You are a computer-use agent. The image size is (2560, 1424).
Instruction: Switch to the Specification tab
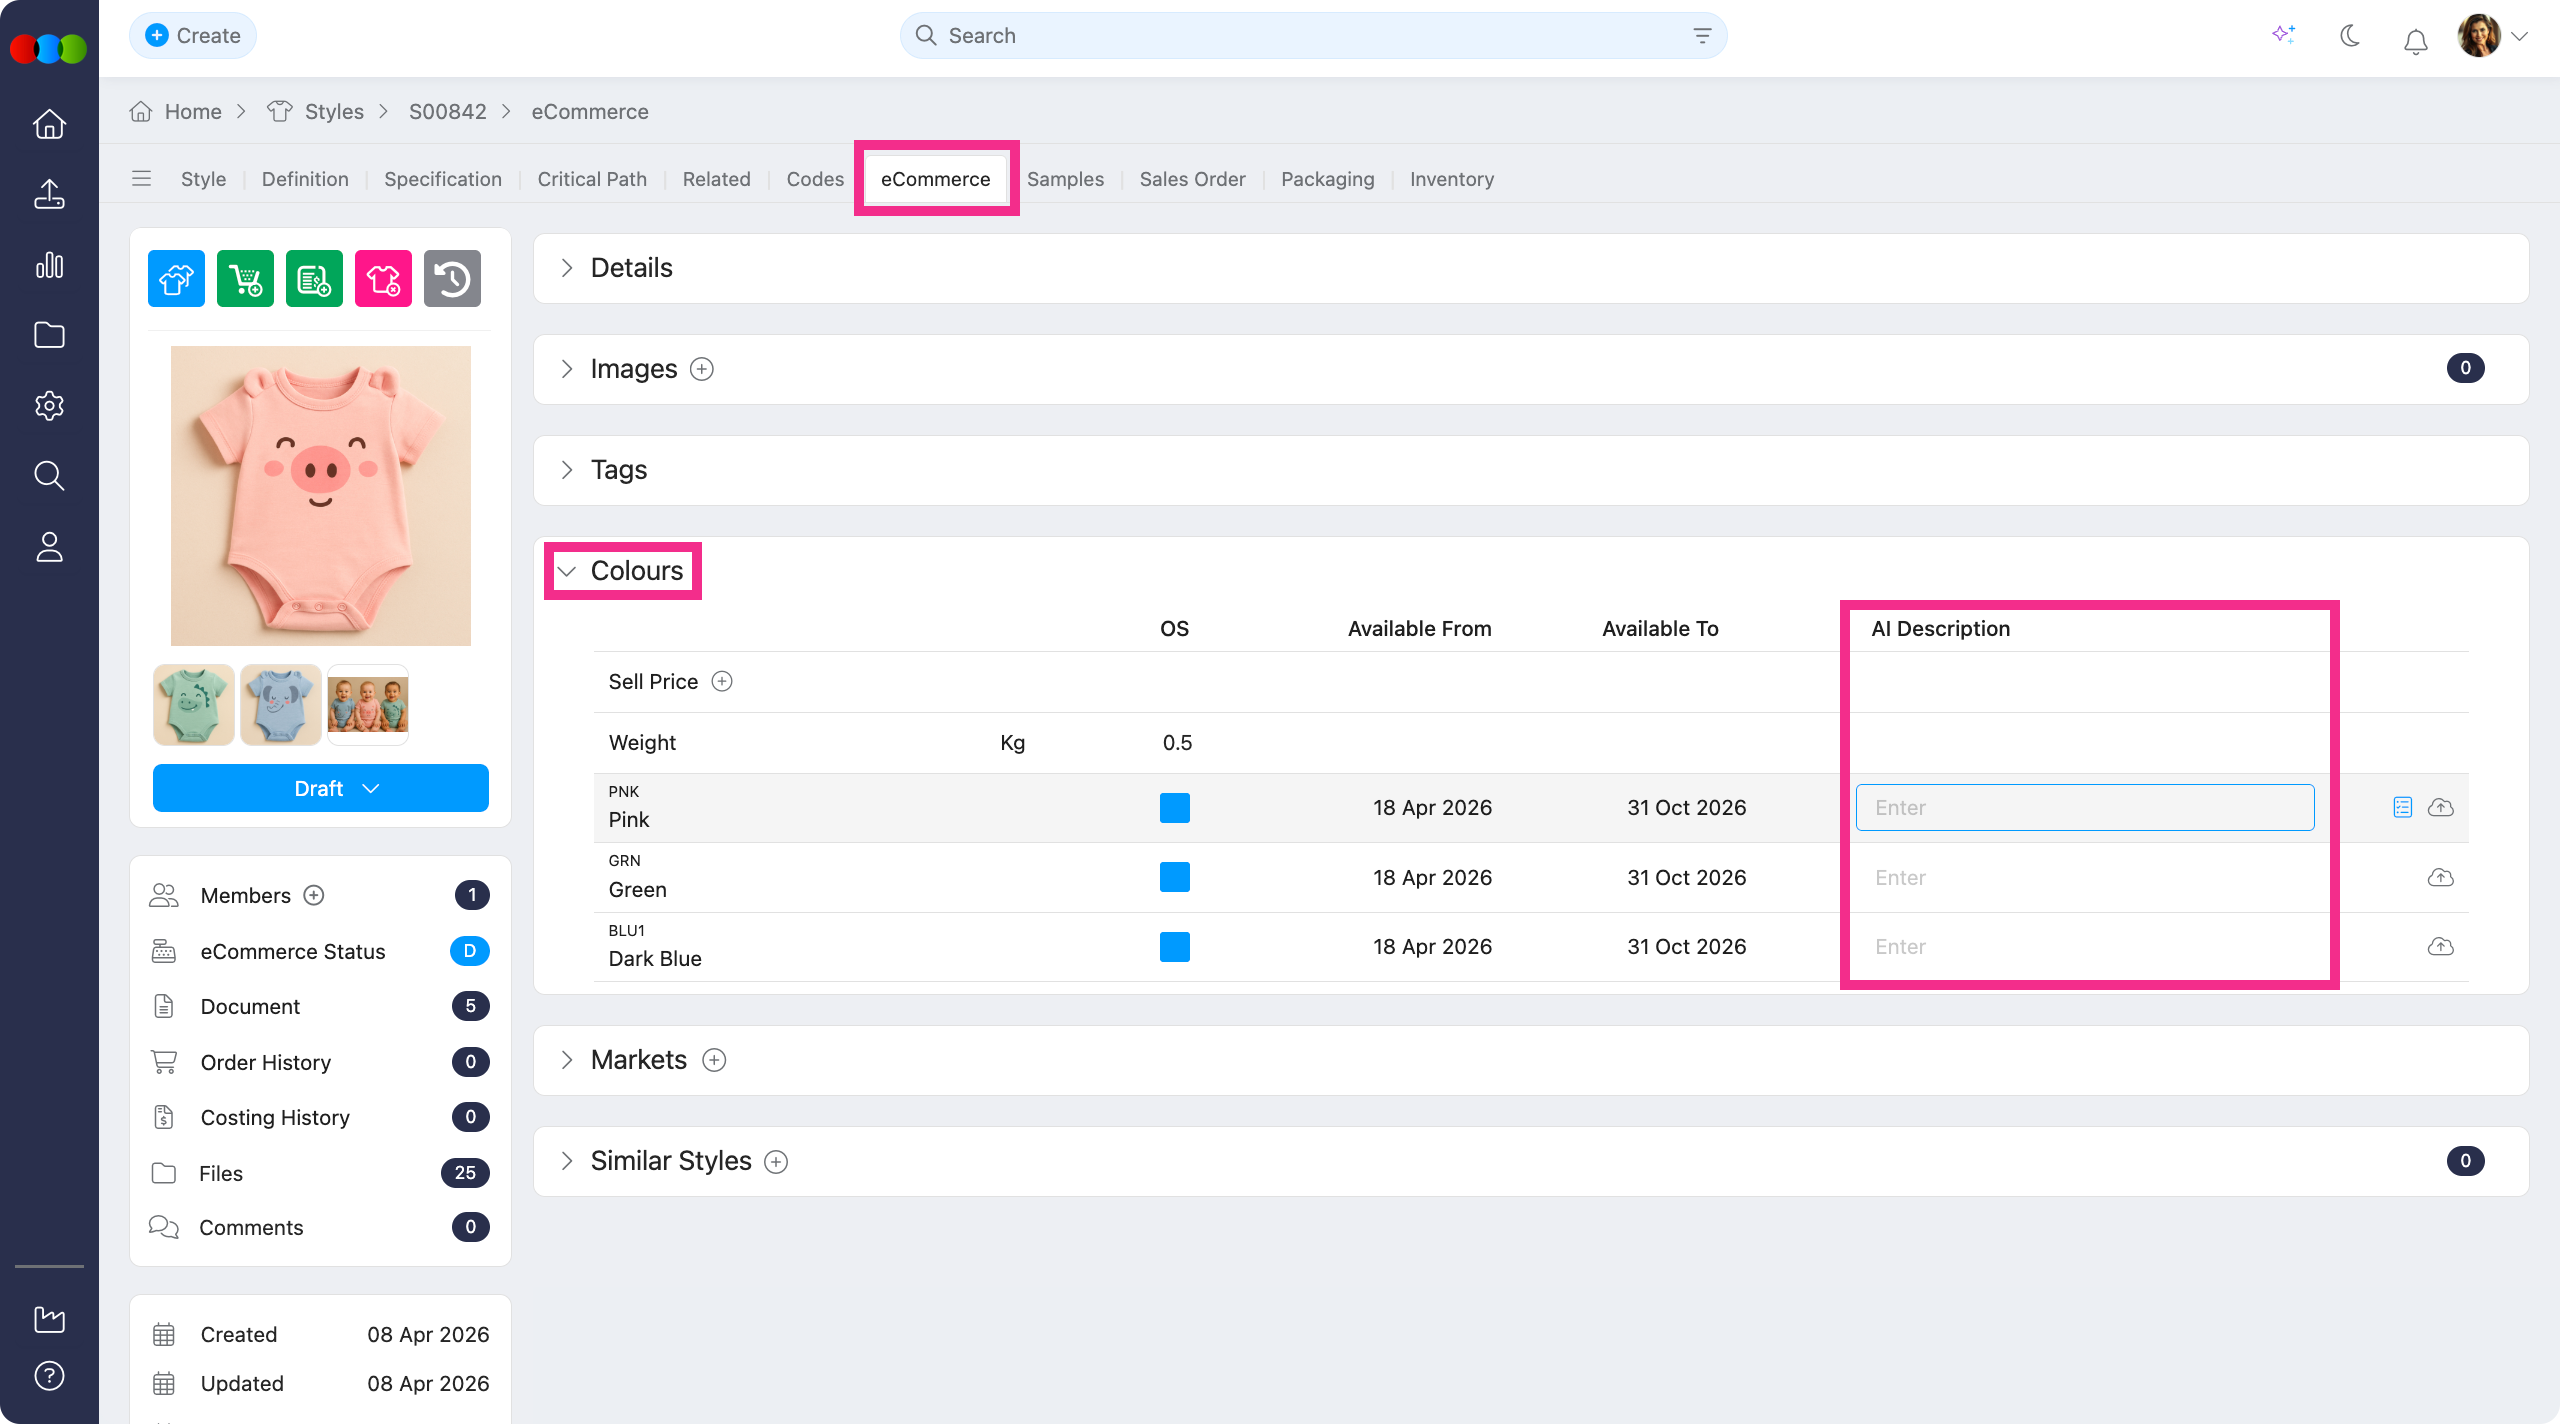pyautogui.click(x=443, y=179)
